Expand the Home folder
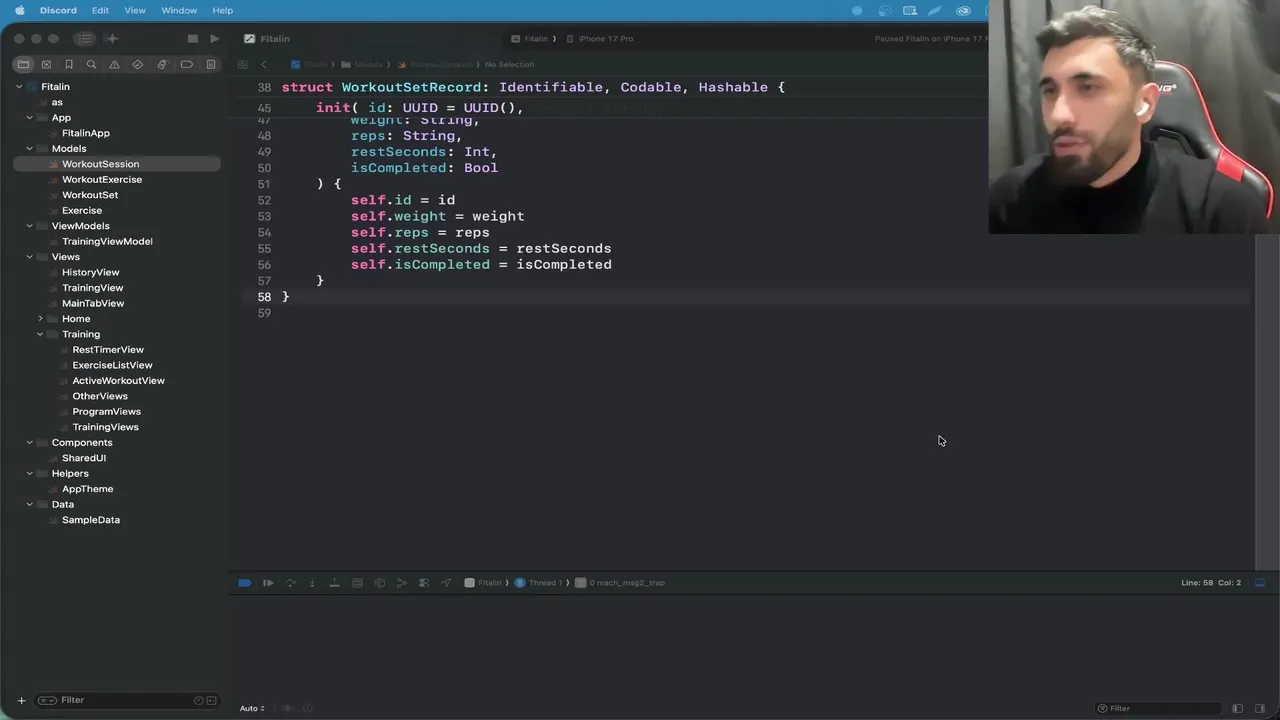 coord(40,319)
